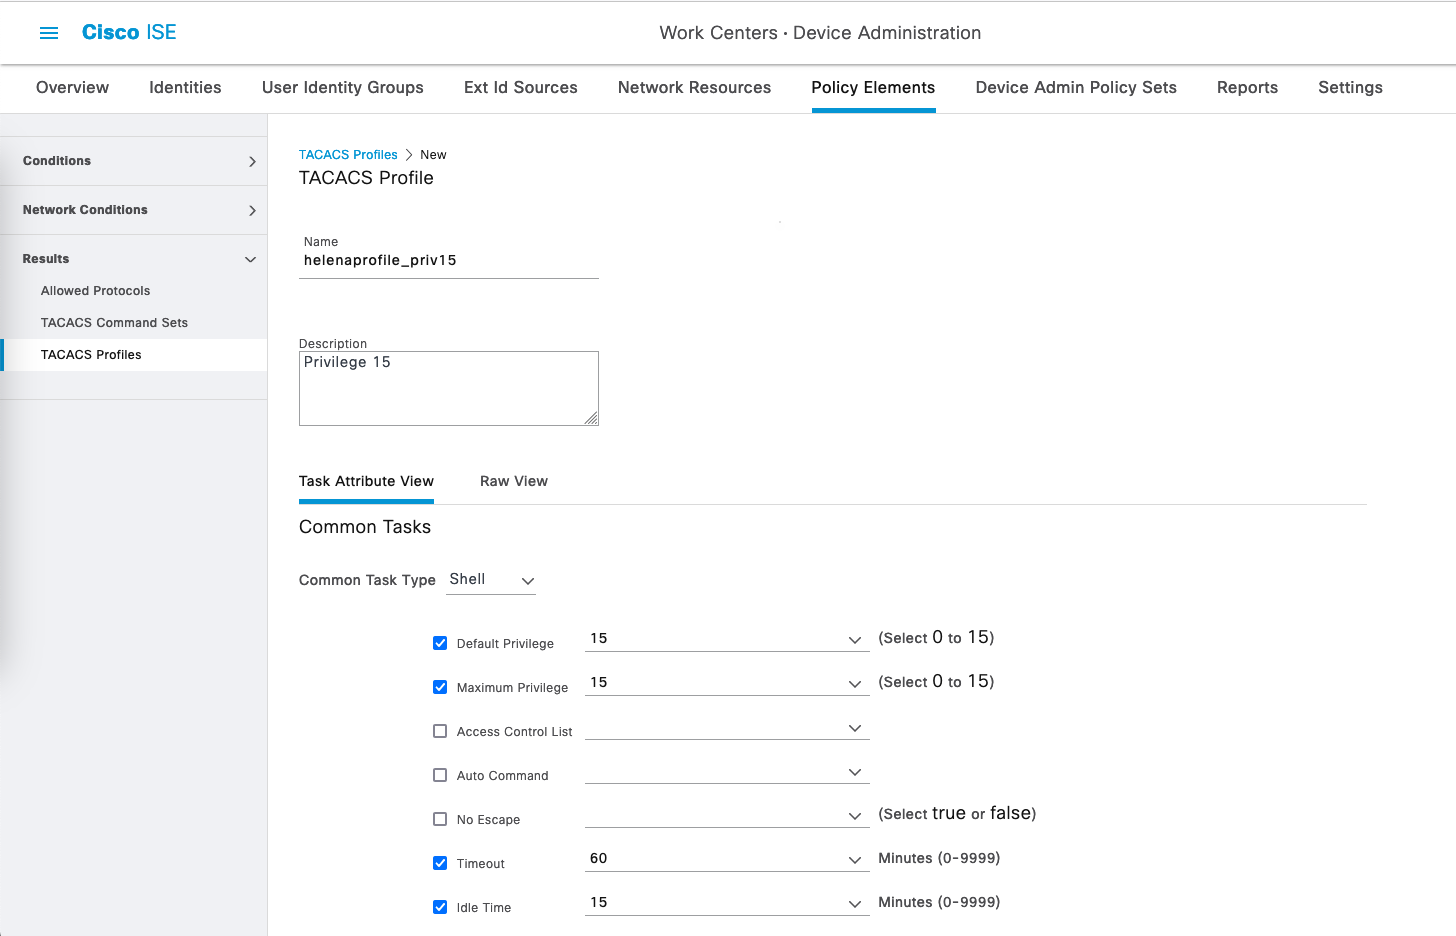The width and height of the screenshot is (1456, 936).
Task: Expand the Network Conditions section
Action: point(252,210)
